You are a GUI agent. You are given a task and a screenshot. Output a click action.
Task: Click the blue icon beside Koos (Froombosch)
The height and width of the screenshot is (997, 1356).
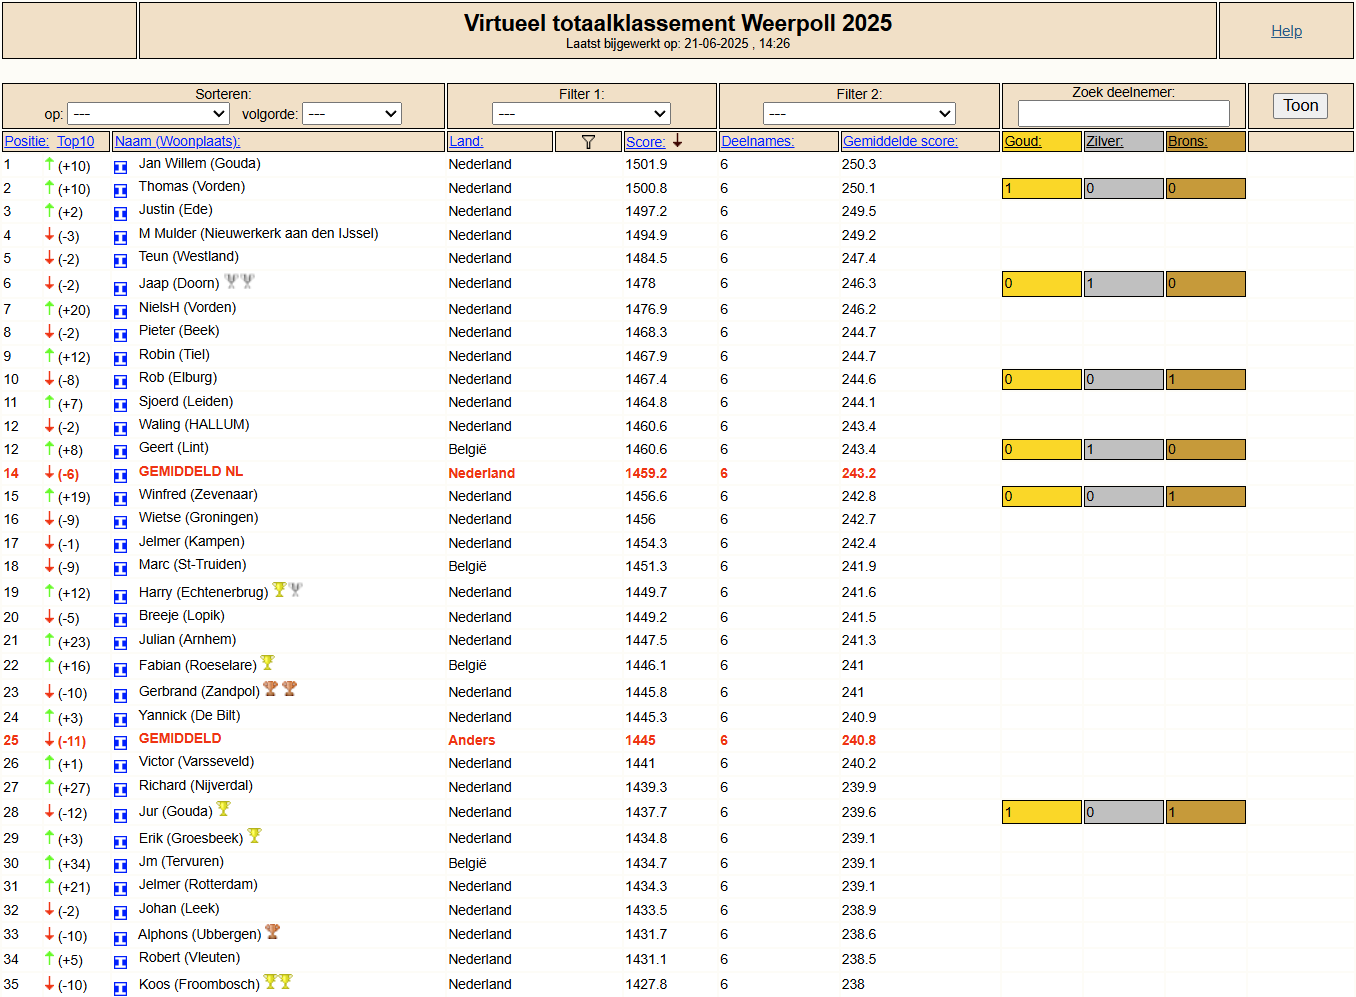point(120,988)
